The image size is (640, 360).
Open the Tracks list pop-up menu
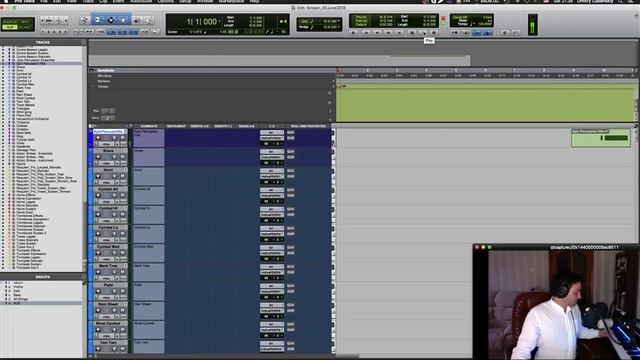(x=83, y=42)
